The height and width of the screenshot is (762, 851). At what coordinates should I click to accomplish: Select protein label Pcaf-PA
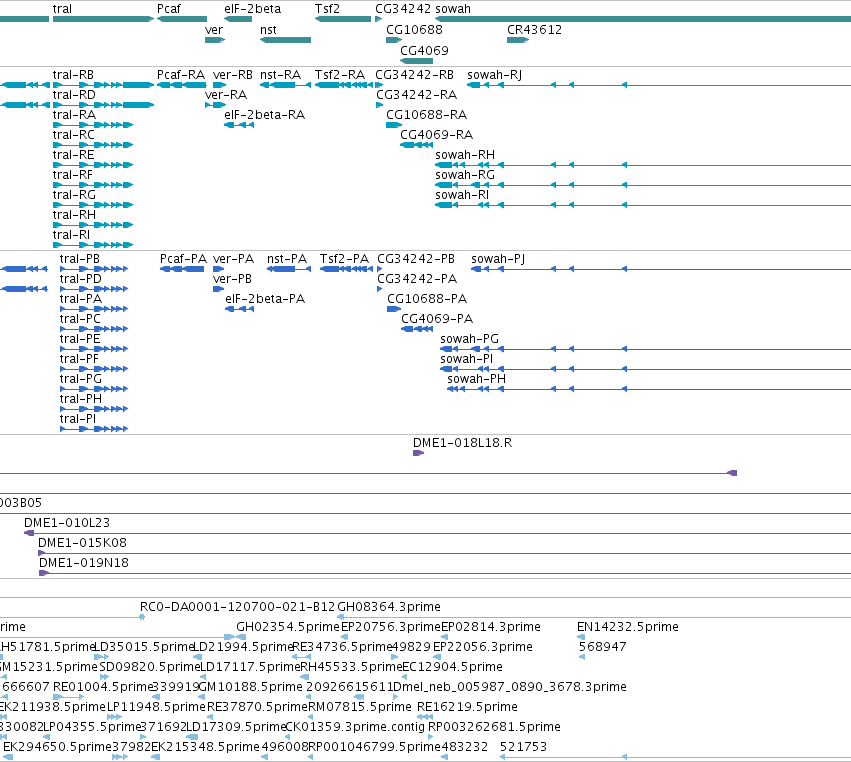click(183, 259)
